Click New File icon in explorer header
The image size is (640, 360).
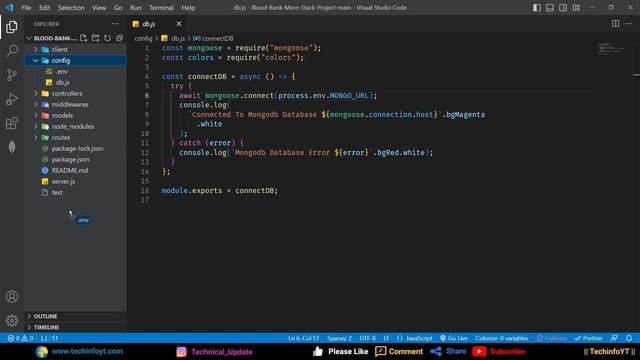click(84, 38)
